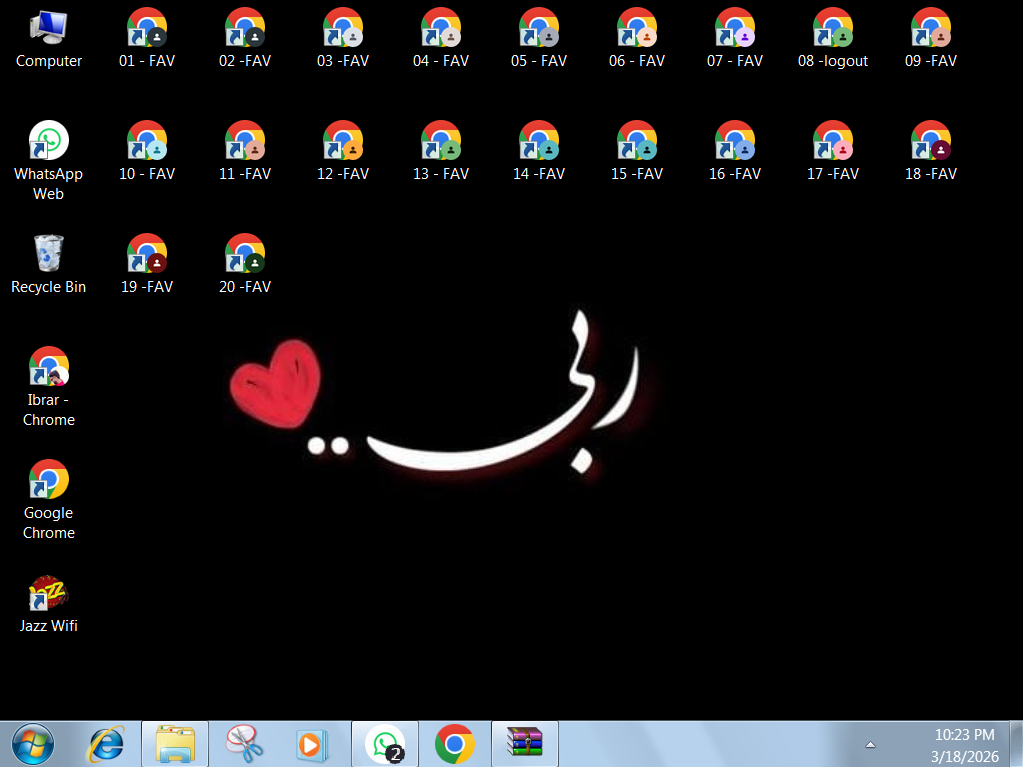Select the 06 - FAV Chrome shortcut
Screen dimensions: 1023x767
point(637,39)
